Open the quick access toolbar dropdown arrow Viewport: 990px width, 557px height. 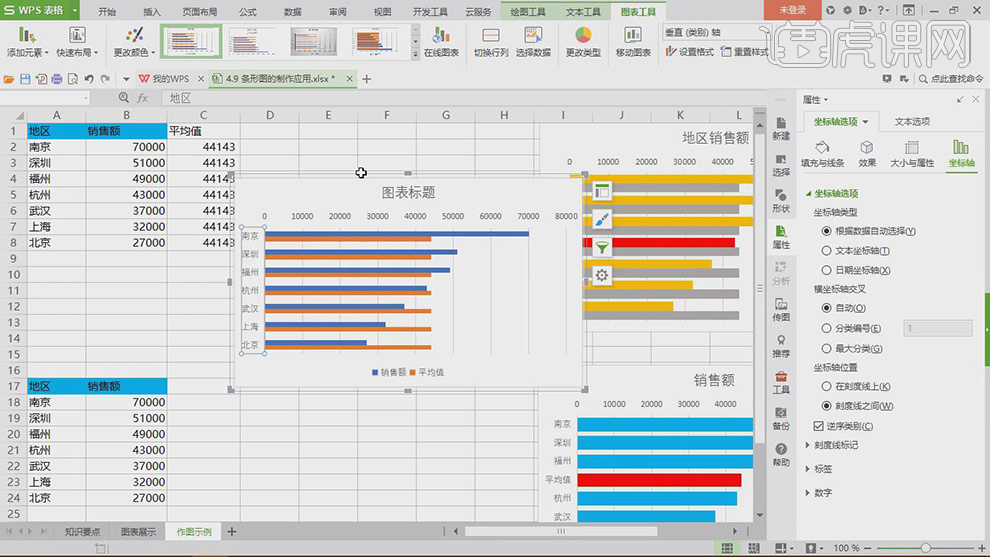pos(126,79)
